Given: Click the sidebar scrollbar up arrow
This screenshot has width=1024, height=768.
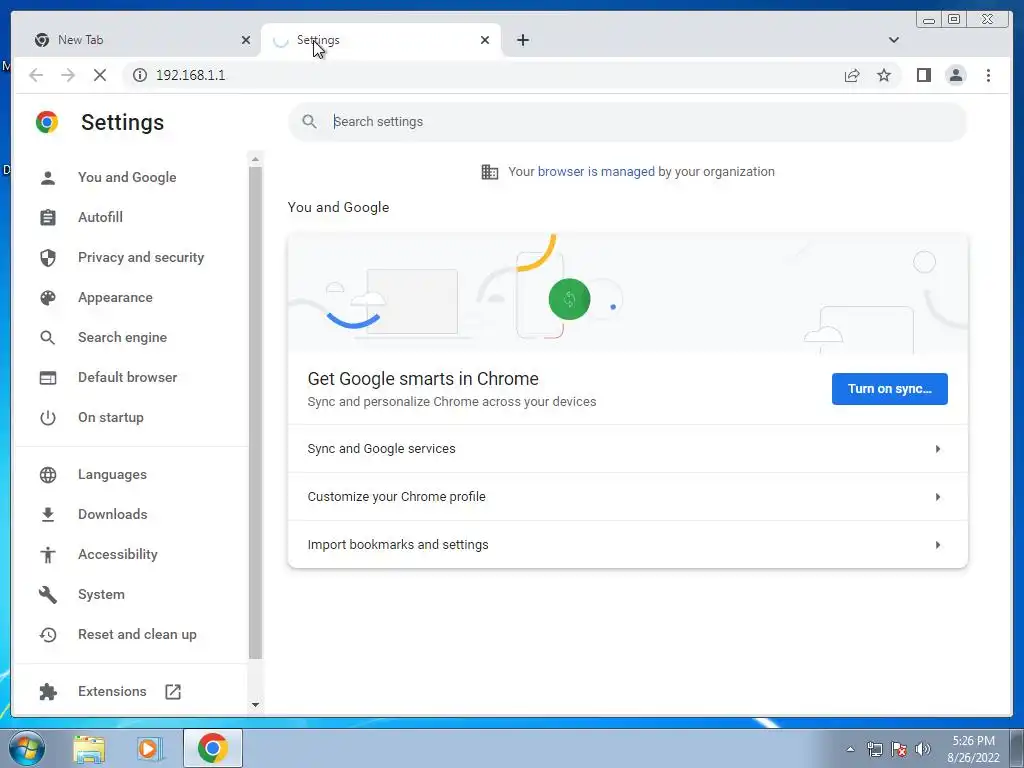Looking at the screenshot, I should click(255, 159).
